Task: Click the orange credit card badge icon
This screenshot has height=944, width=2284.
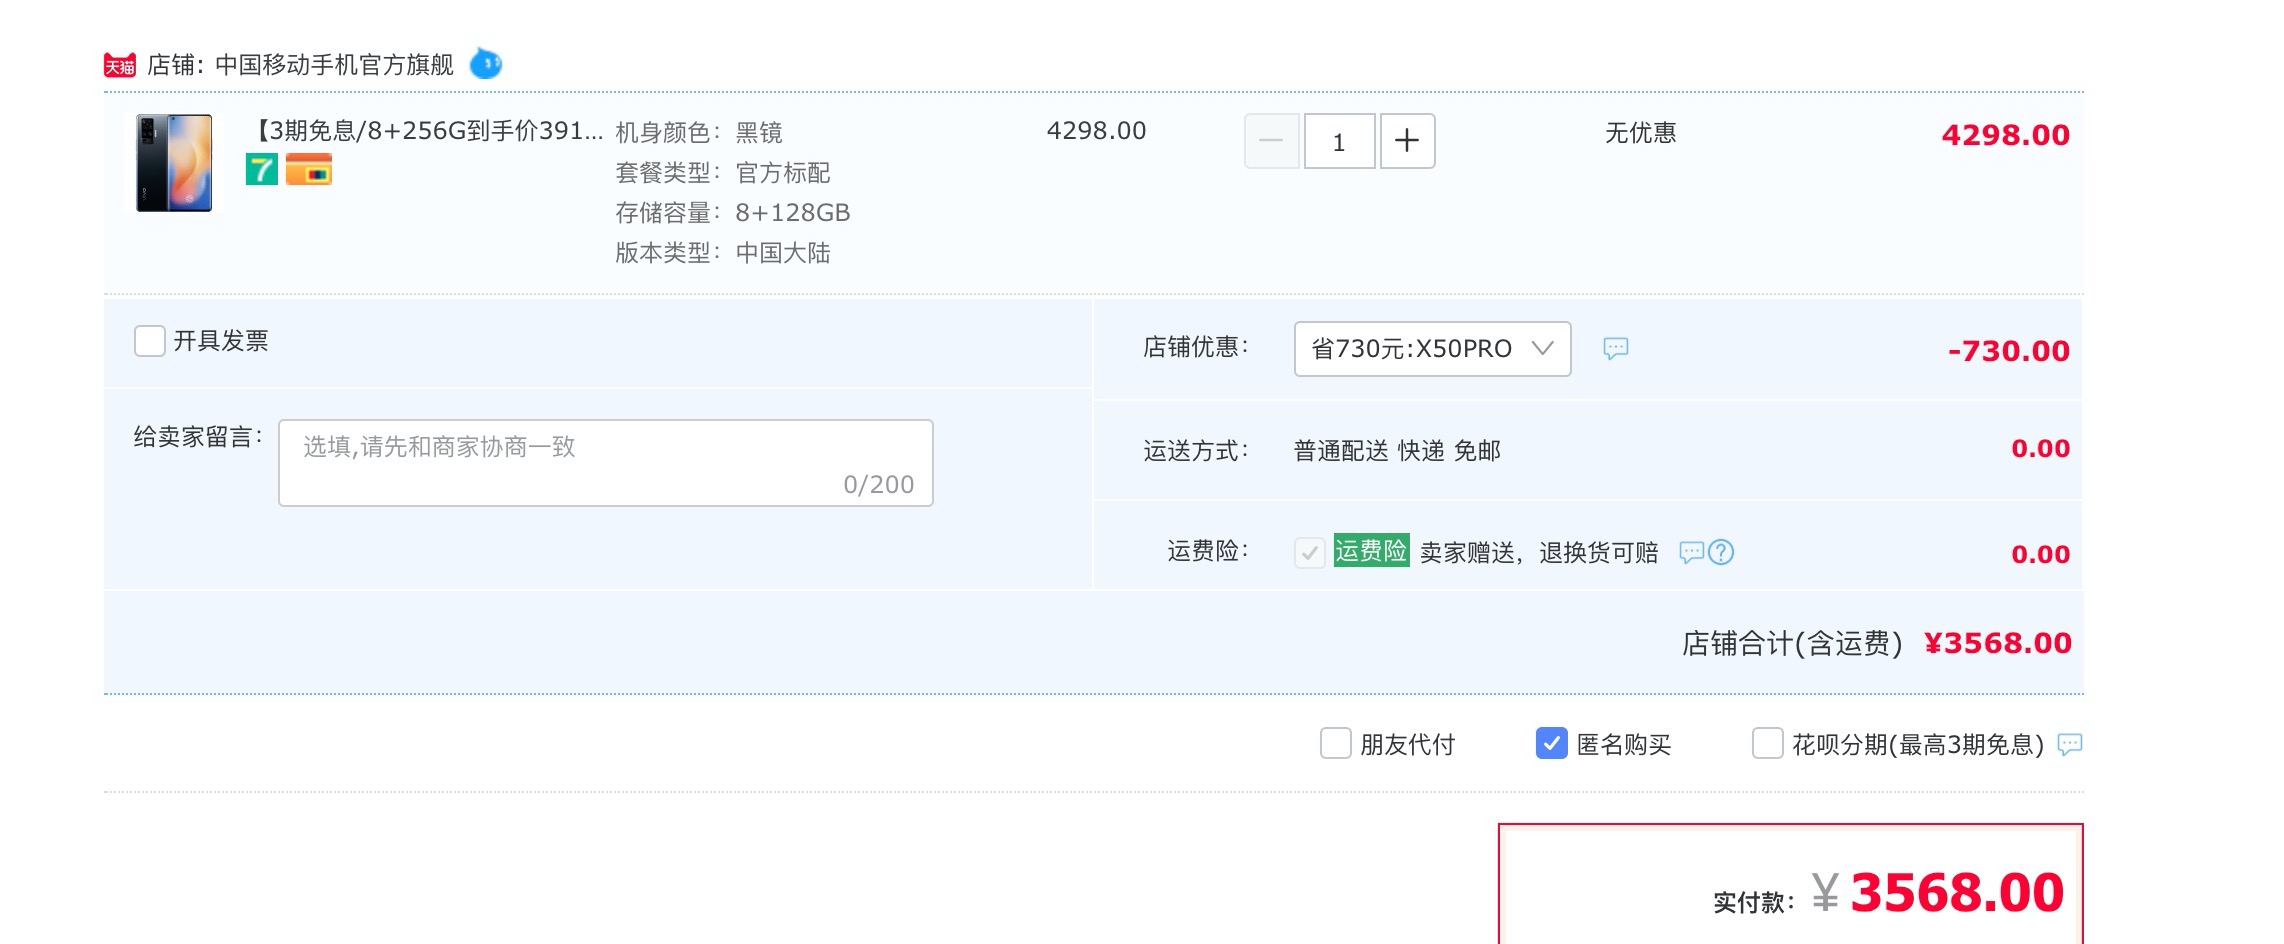Action: coord(308,170)
